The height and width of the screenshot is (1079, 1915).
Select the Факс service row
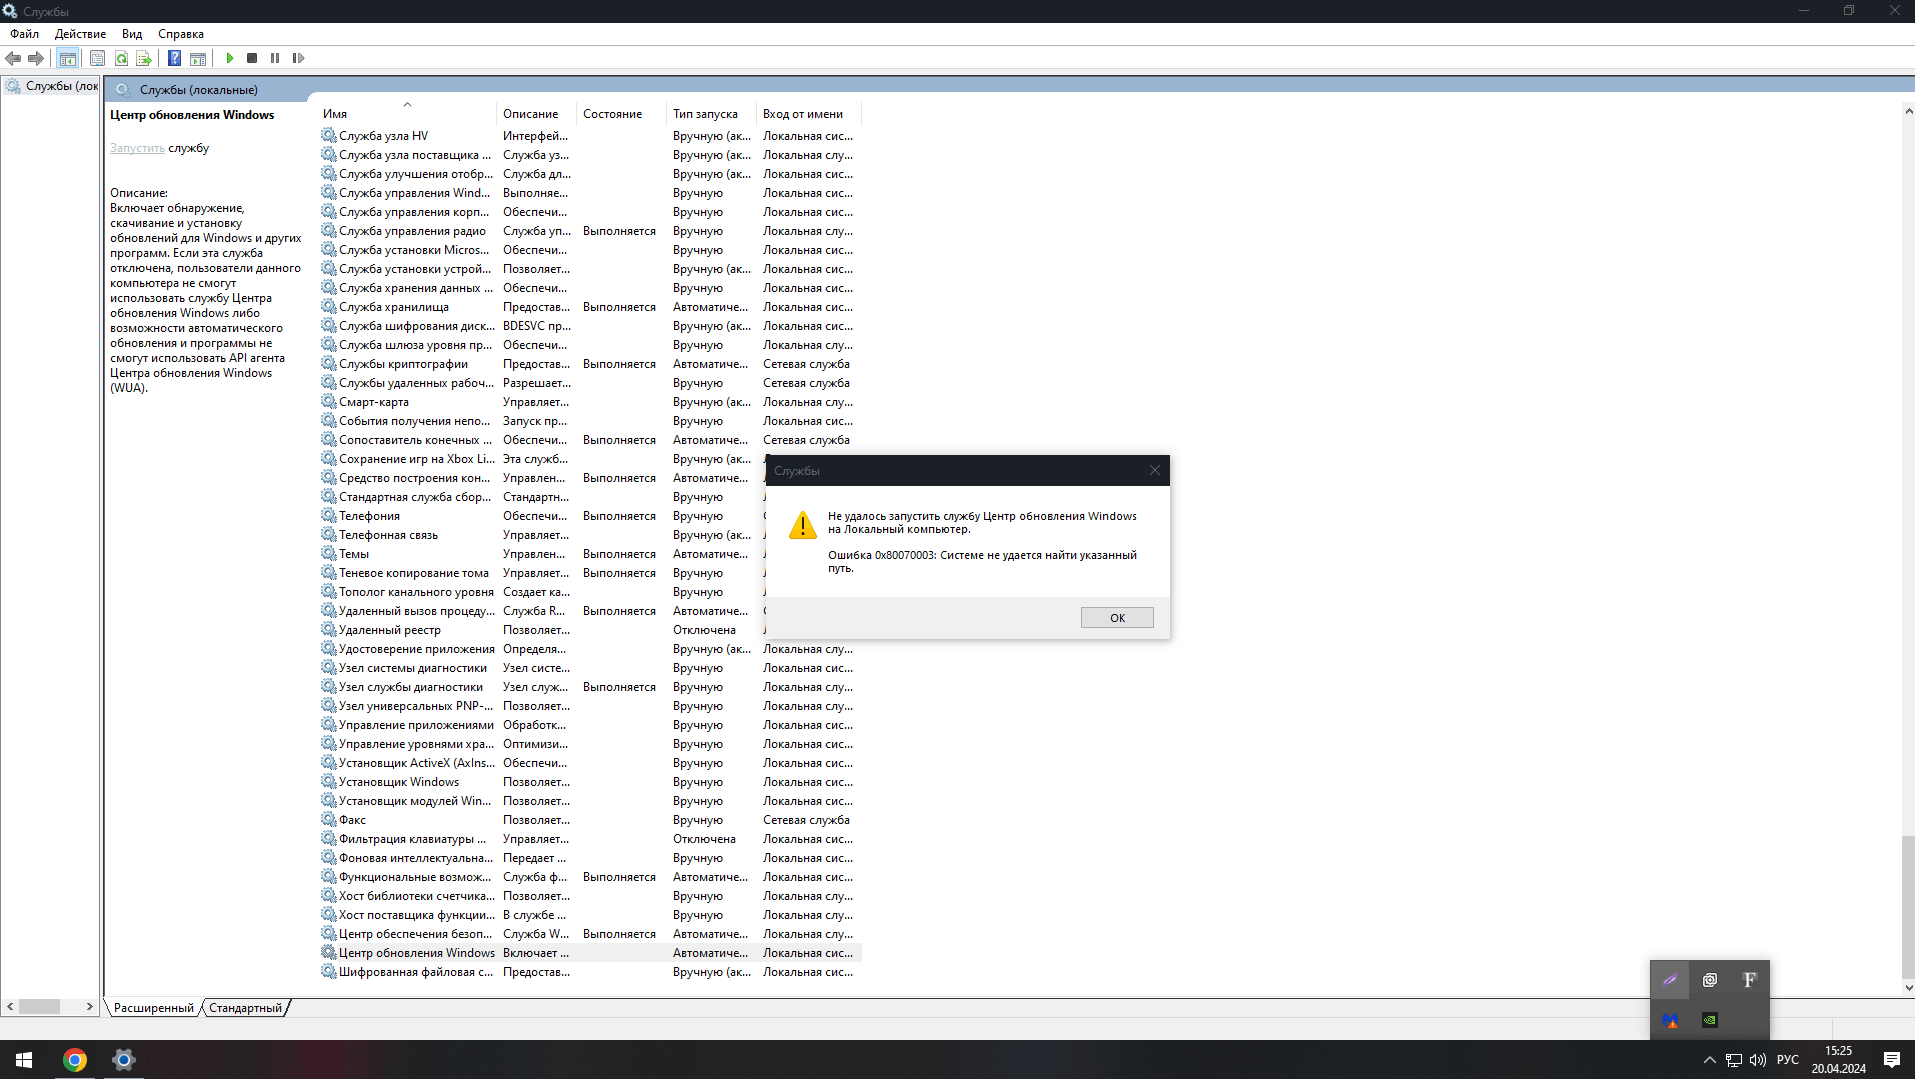click(x=590, y=820)
